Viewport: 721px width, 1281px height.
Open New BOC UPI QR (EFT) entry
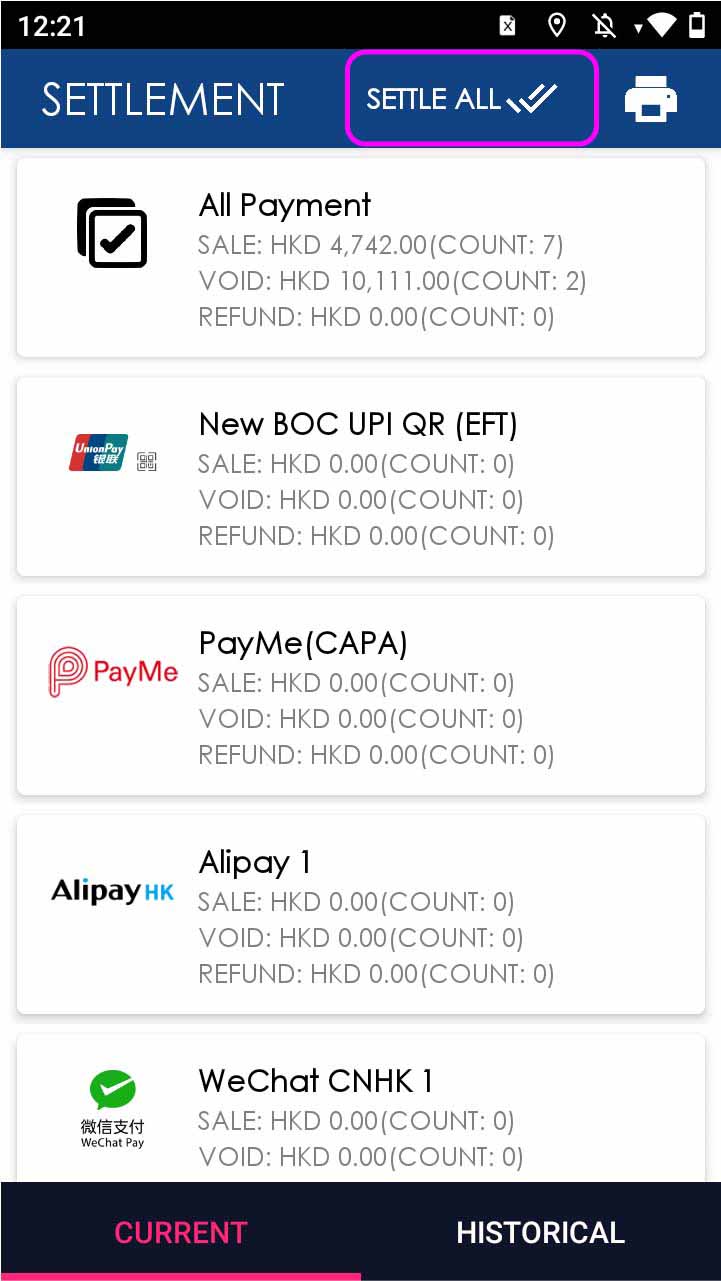[358, 425]
